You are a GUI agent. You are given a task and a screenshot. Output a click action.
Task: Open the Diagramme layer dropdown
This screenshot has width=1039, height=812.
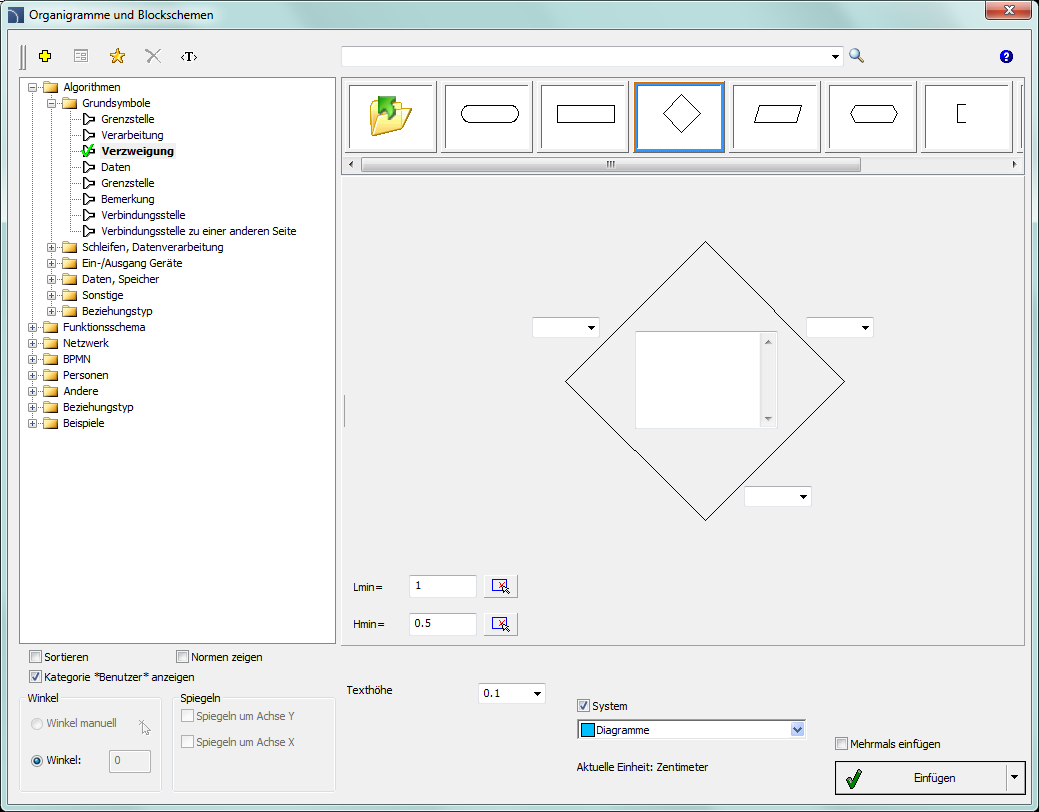pyautogui.click(x=797, y=730)
